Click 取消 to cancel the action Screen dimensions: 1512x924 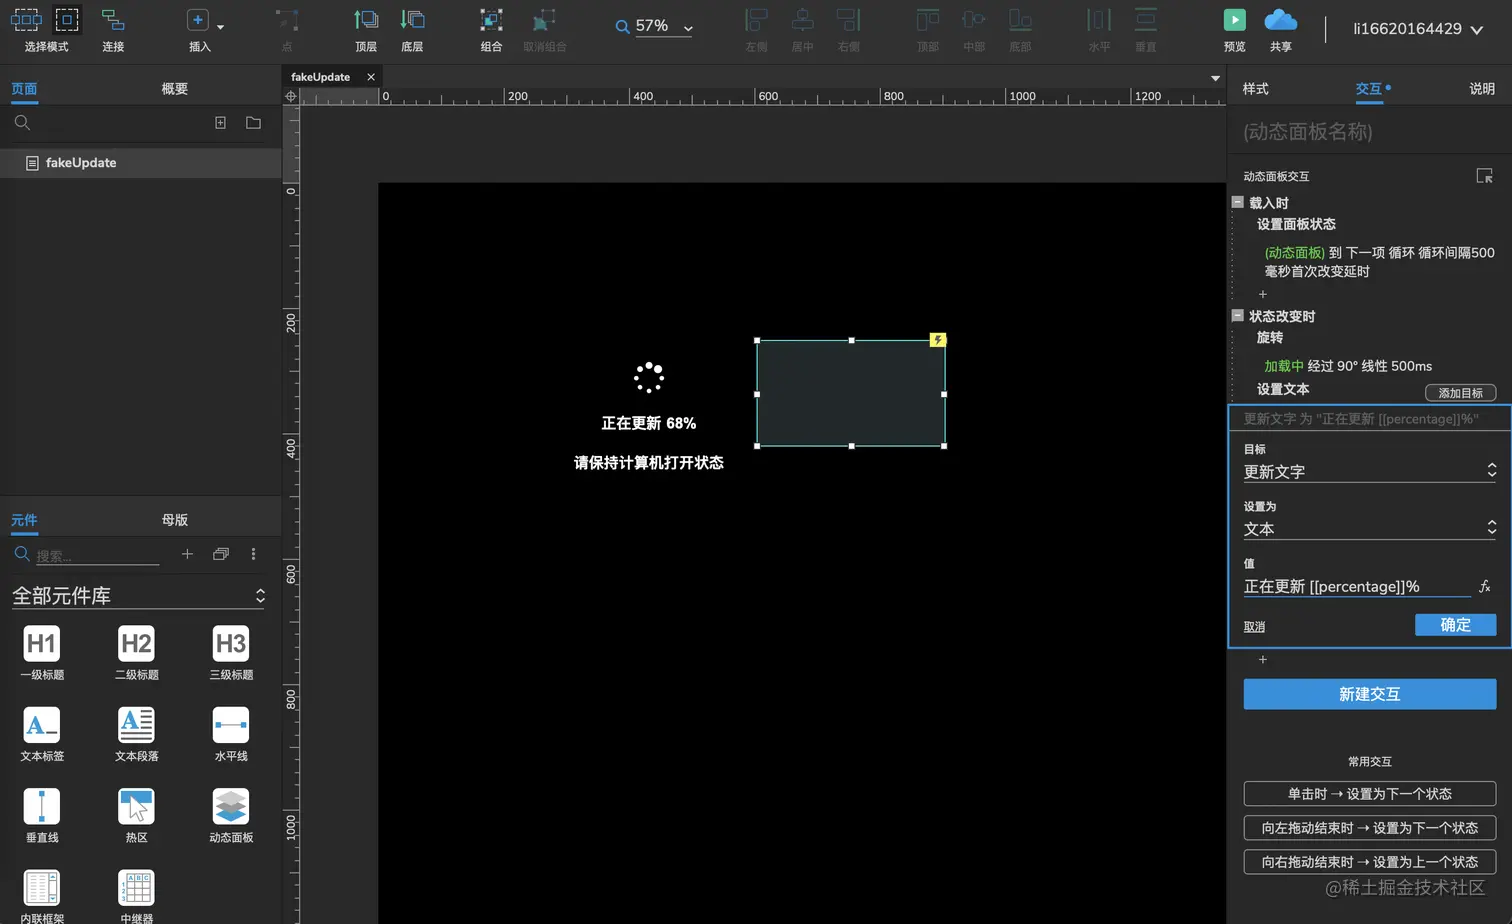point(1254,627)
